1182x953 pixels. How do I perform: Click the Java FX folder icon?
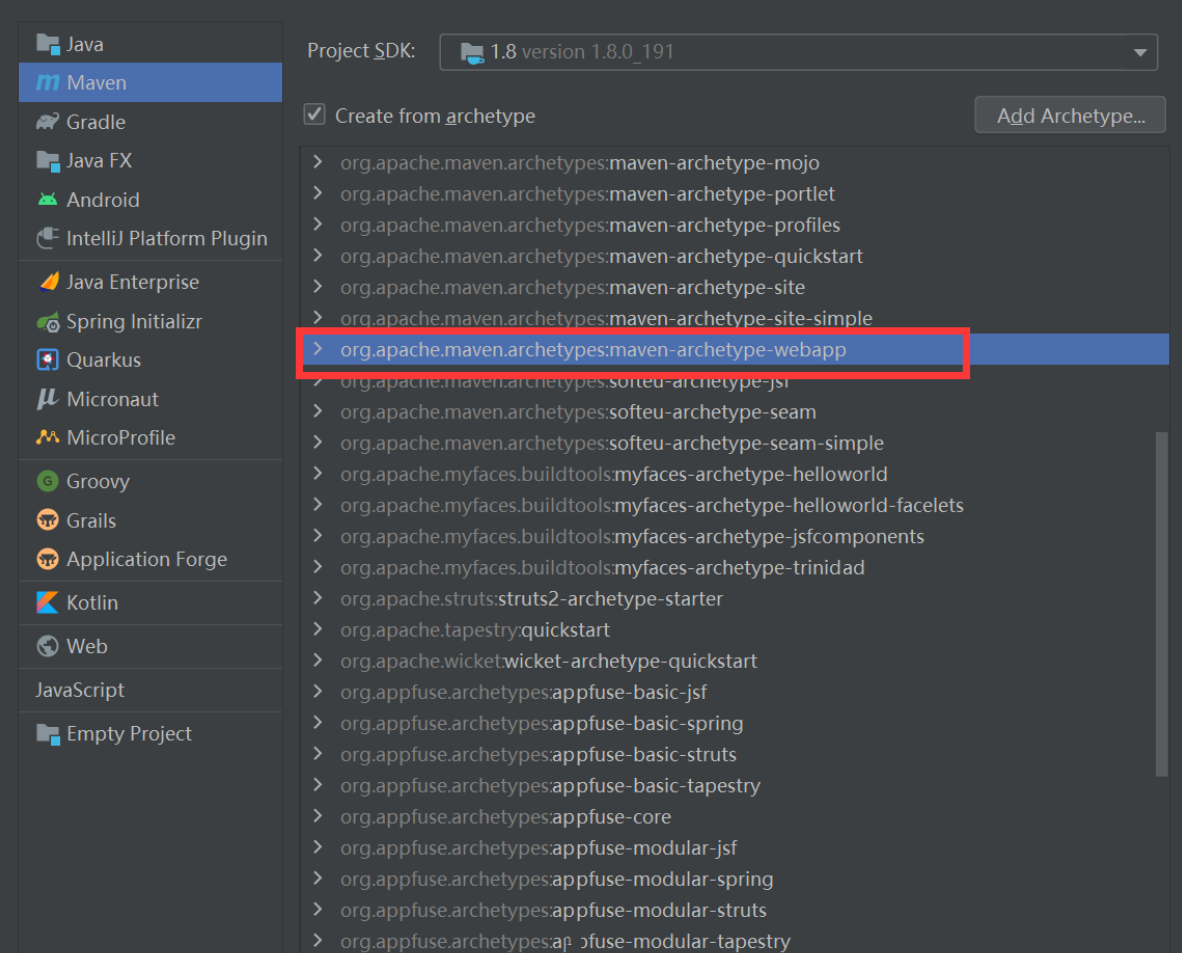click(47, 161)
